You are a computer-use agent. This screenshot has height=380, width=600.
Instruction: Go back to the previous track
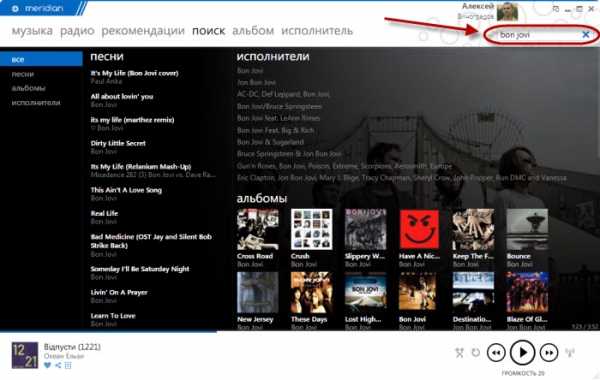click(x=496, y=352)
